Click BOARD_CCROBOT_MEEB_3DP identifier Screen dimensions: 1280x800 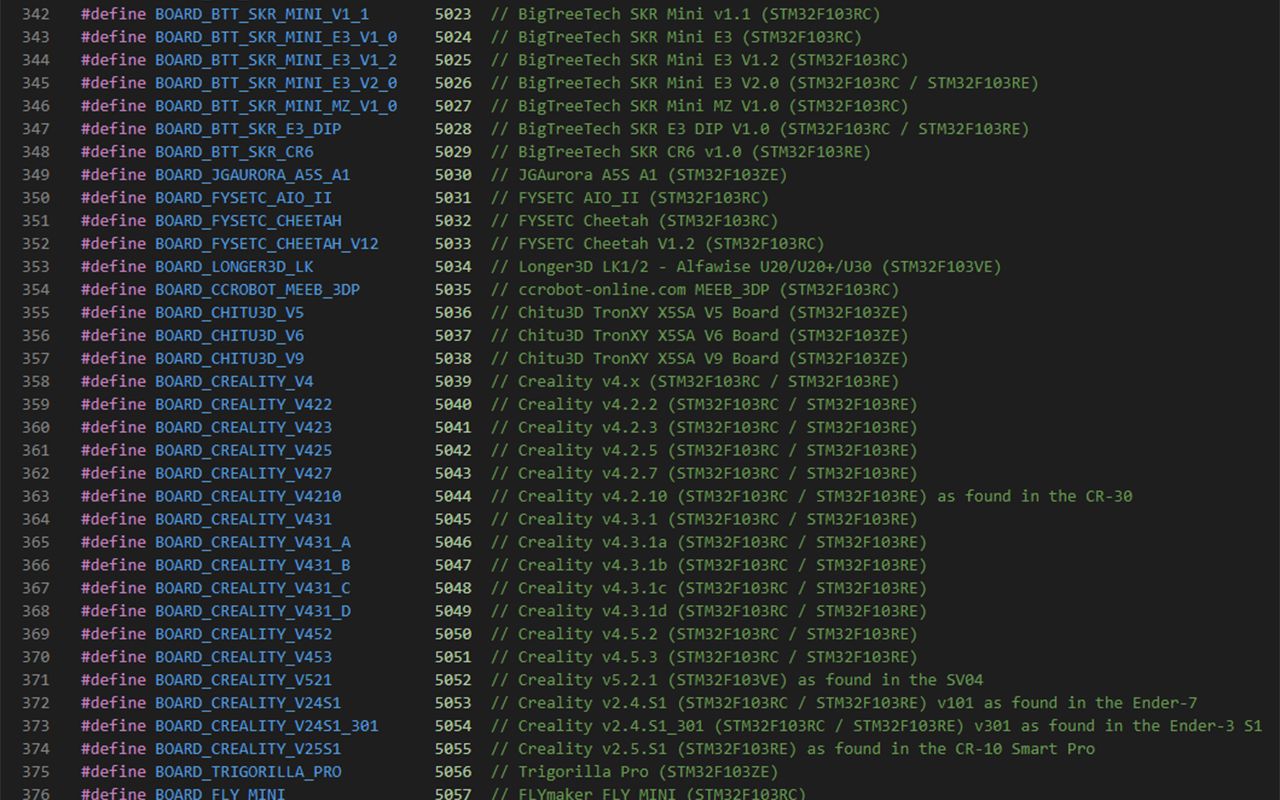[x=257, y=290]
